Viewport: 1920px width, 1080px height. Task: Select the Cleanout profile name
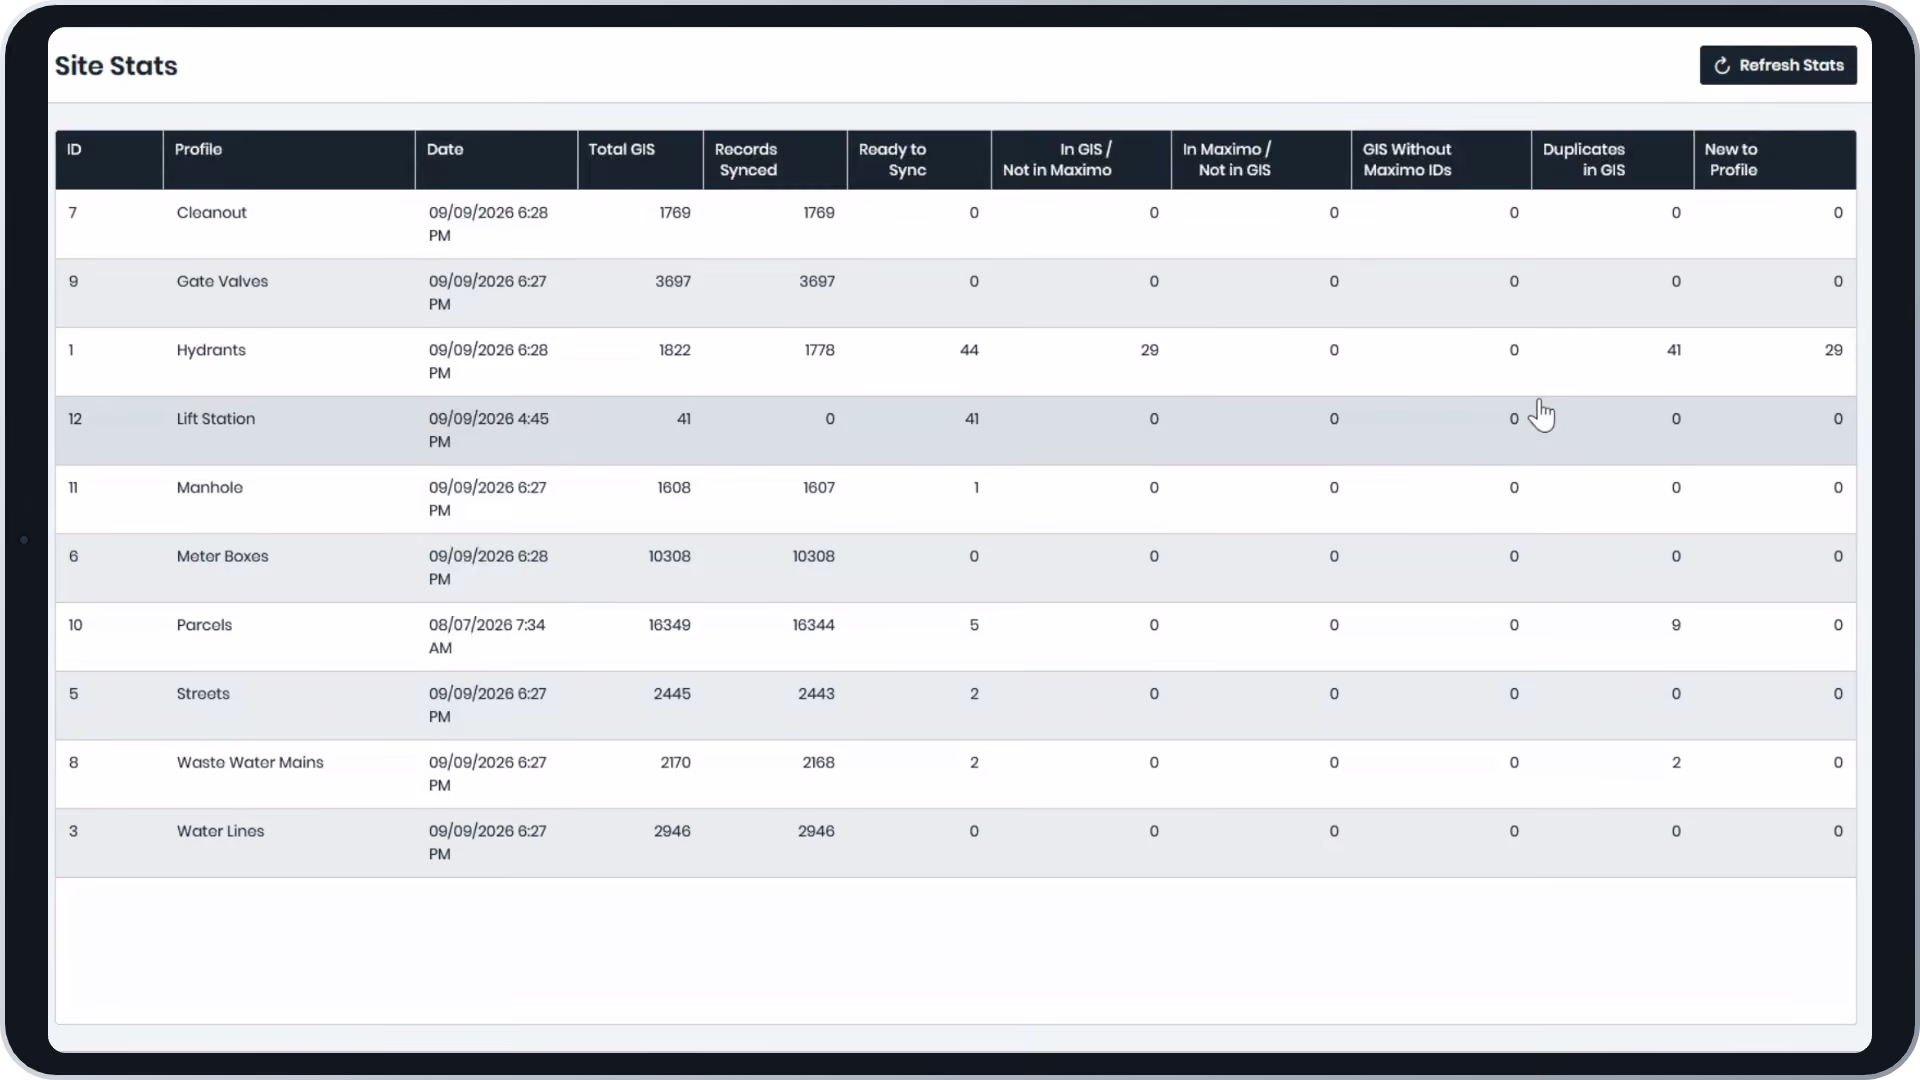point(211,213)
